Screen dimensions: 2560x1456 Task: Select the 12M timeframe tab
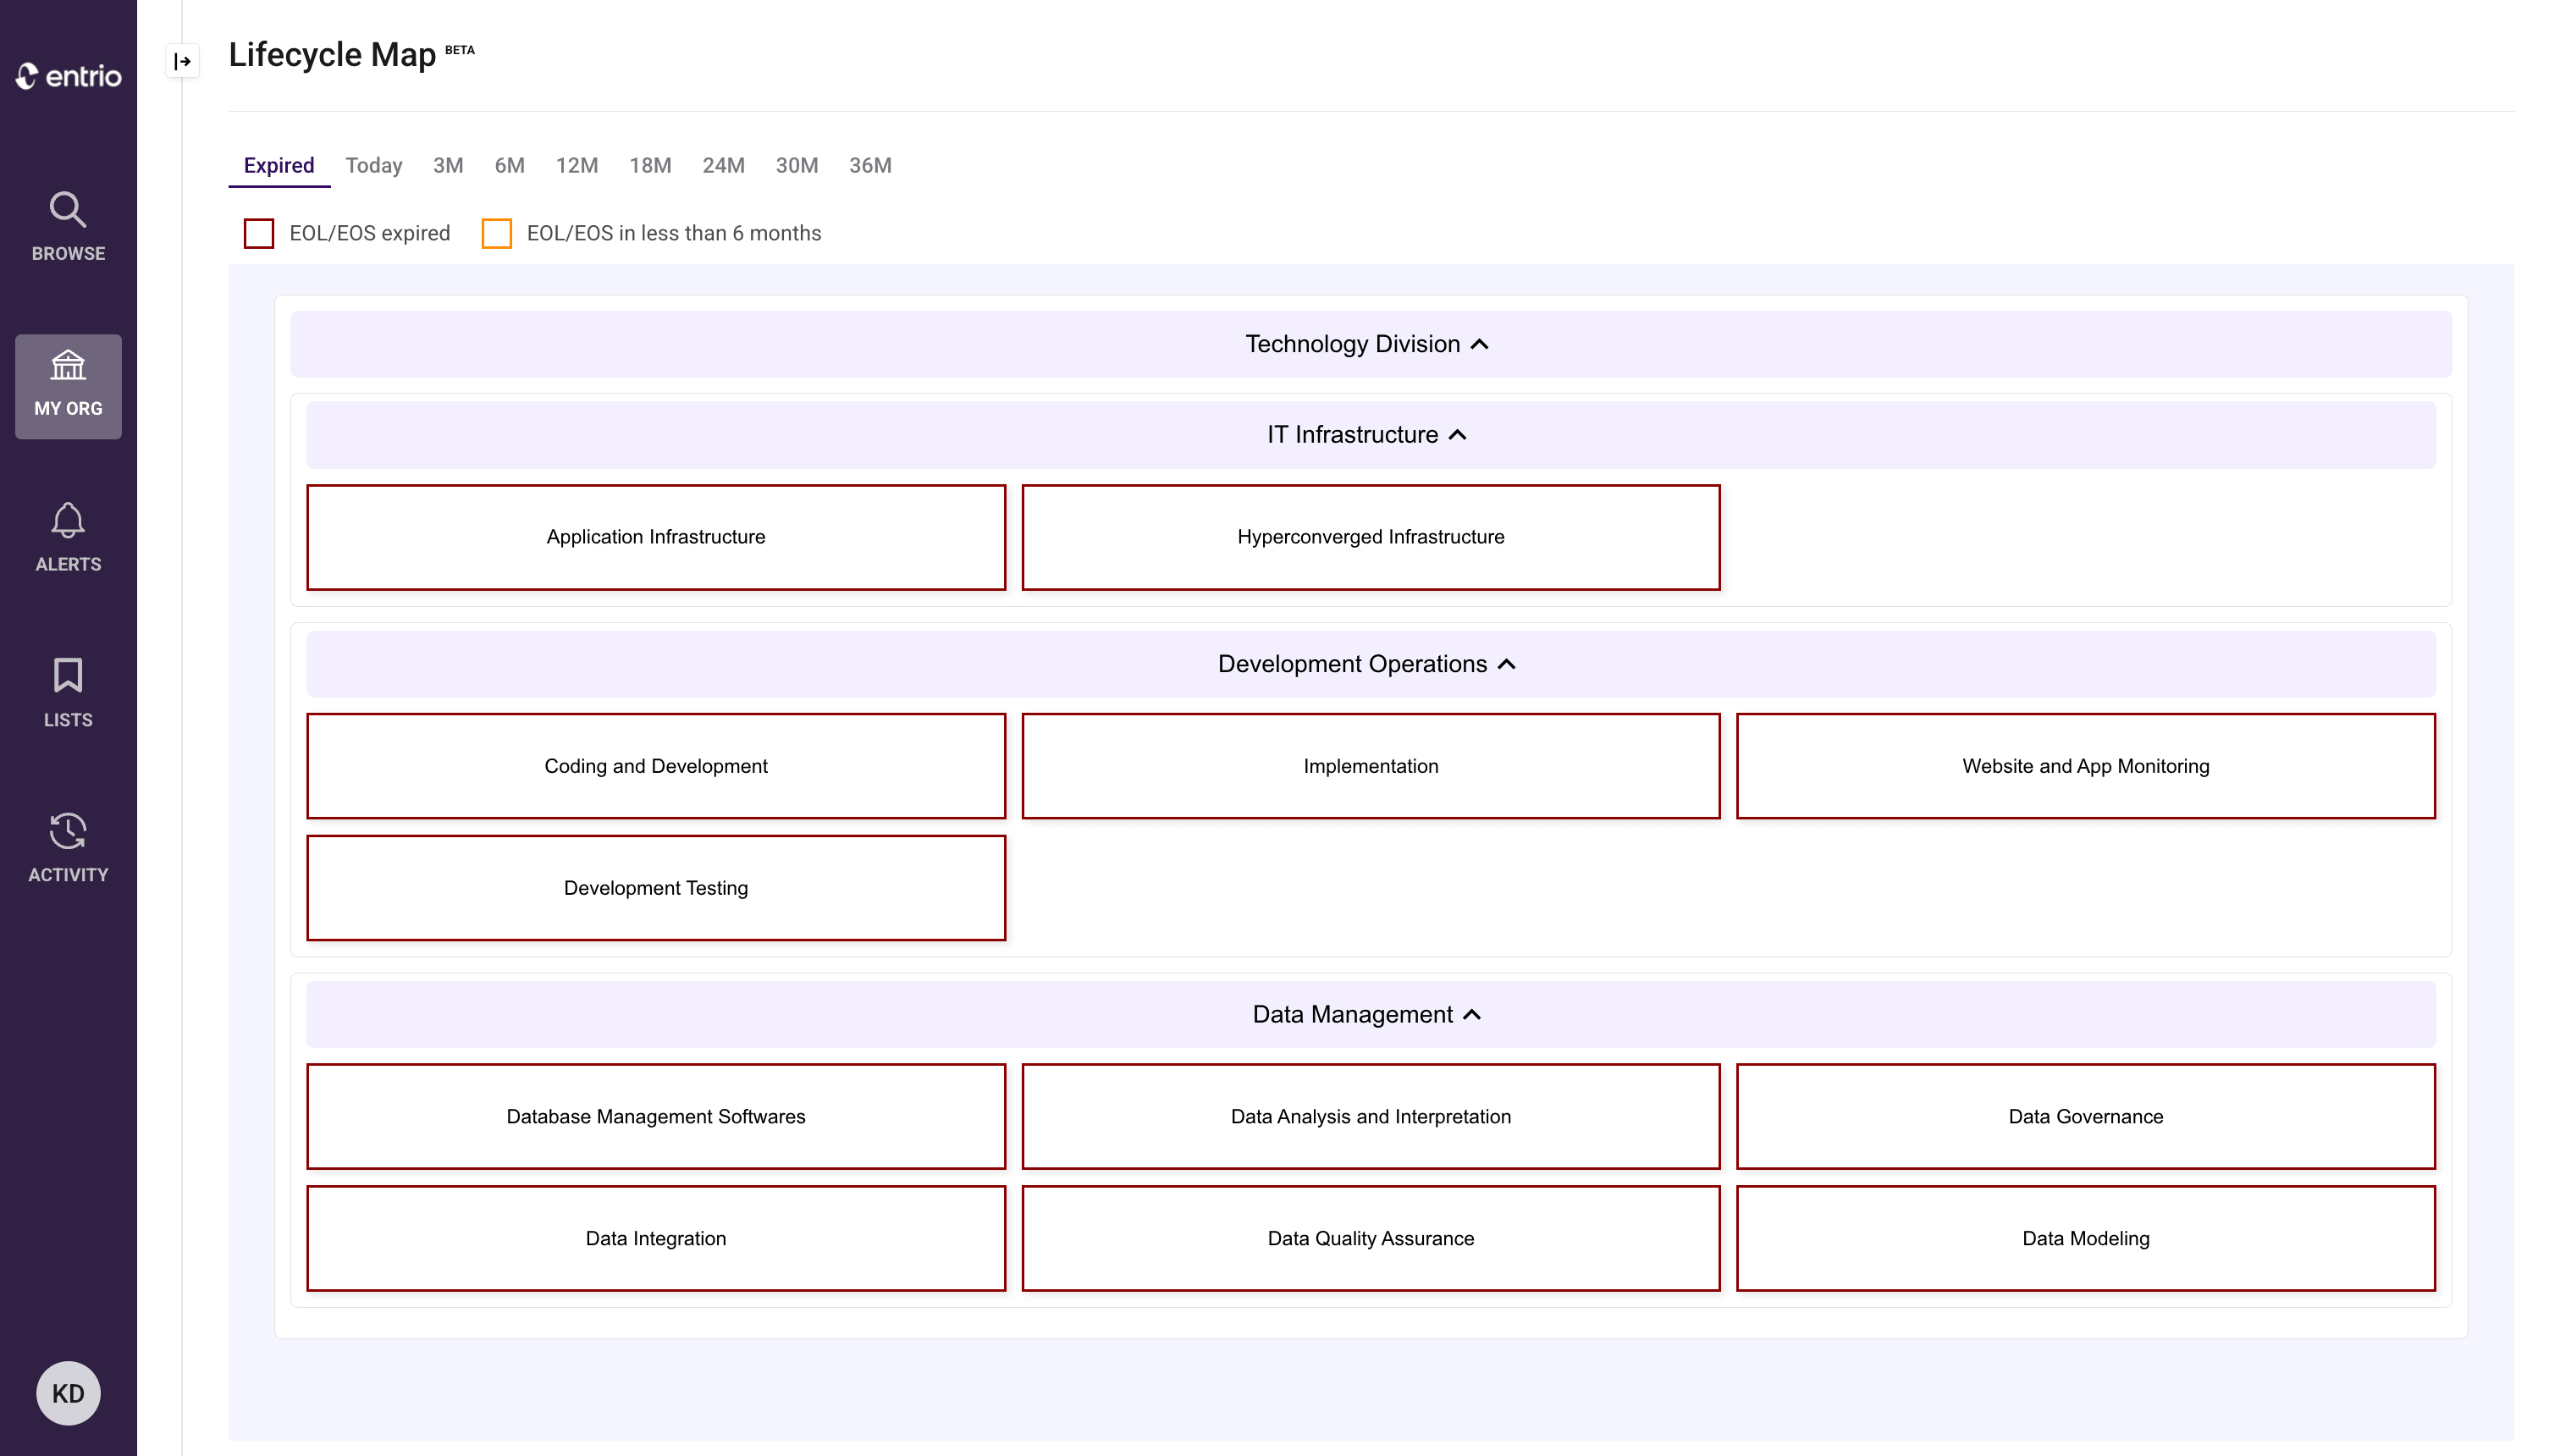pyautogui.click(x=577, y=165)
